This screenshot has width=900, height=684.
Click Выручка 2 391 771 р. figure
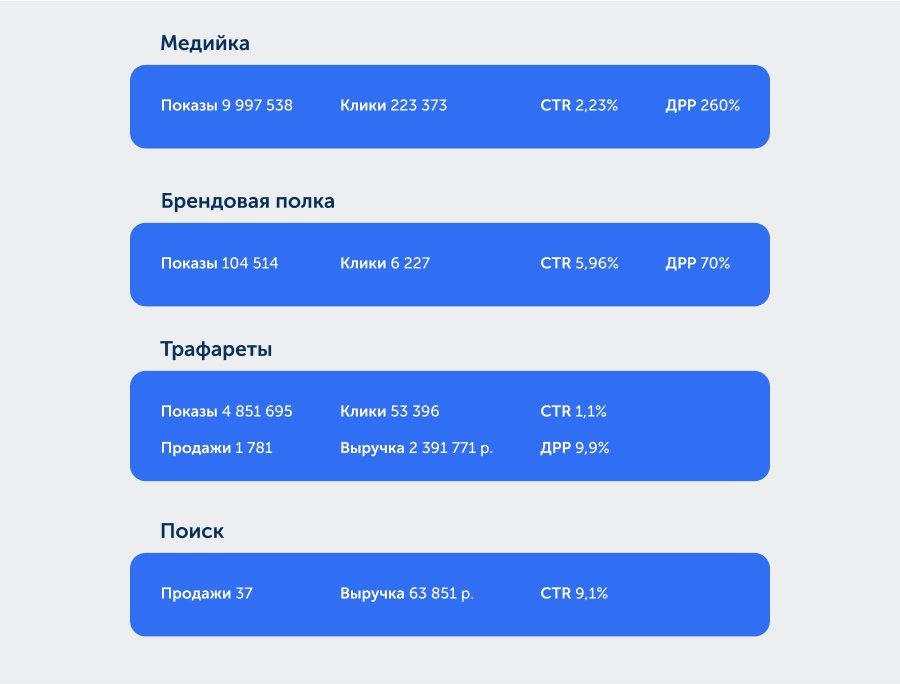click(x=416, y=448)
